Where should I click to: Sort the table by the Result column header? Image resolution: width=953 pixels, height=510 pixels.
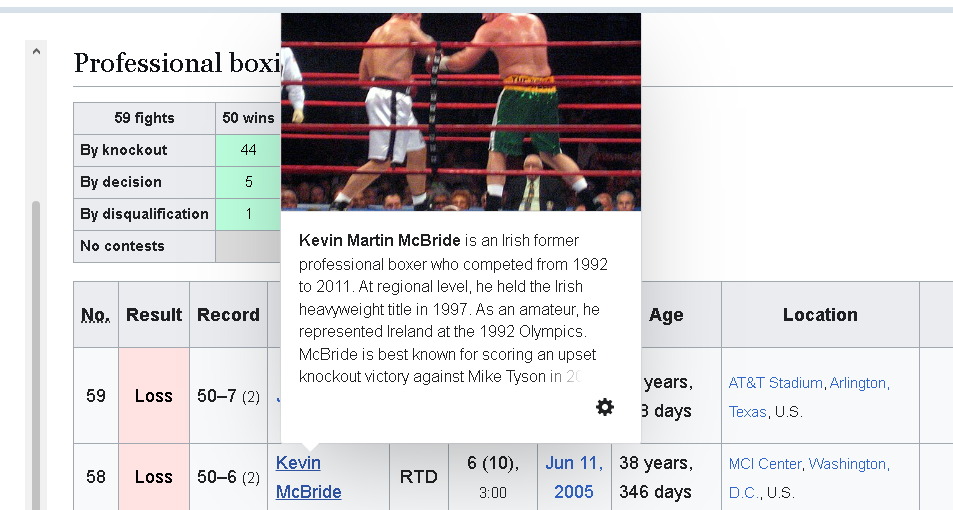[154, 315]
